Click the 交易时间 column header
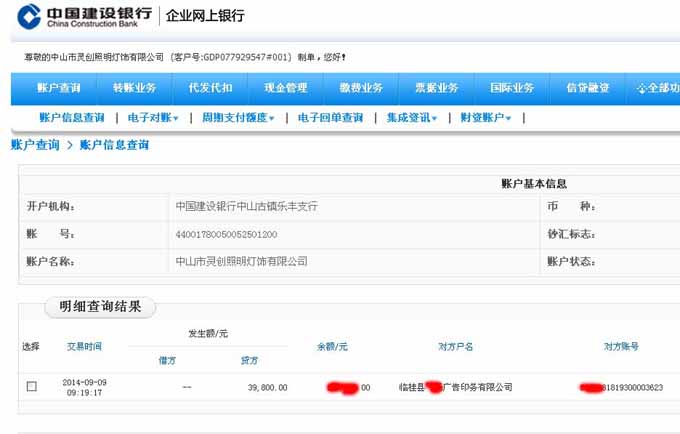 point(84,346)
